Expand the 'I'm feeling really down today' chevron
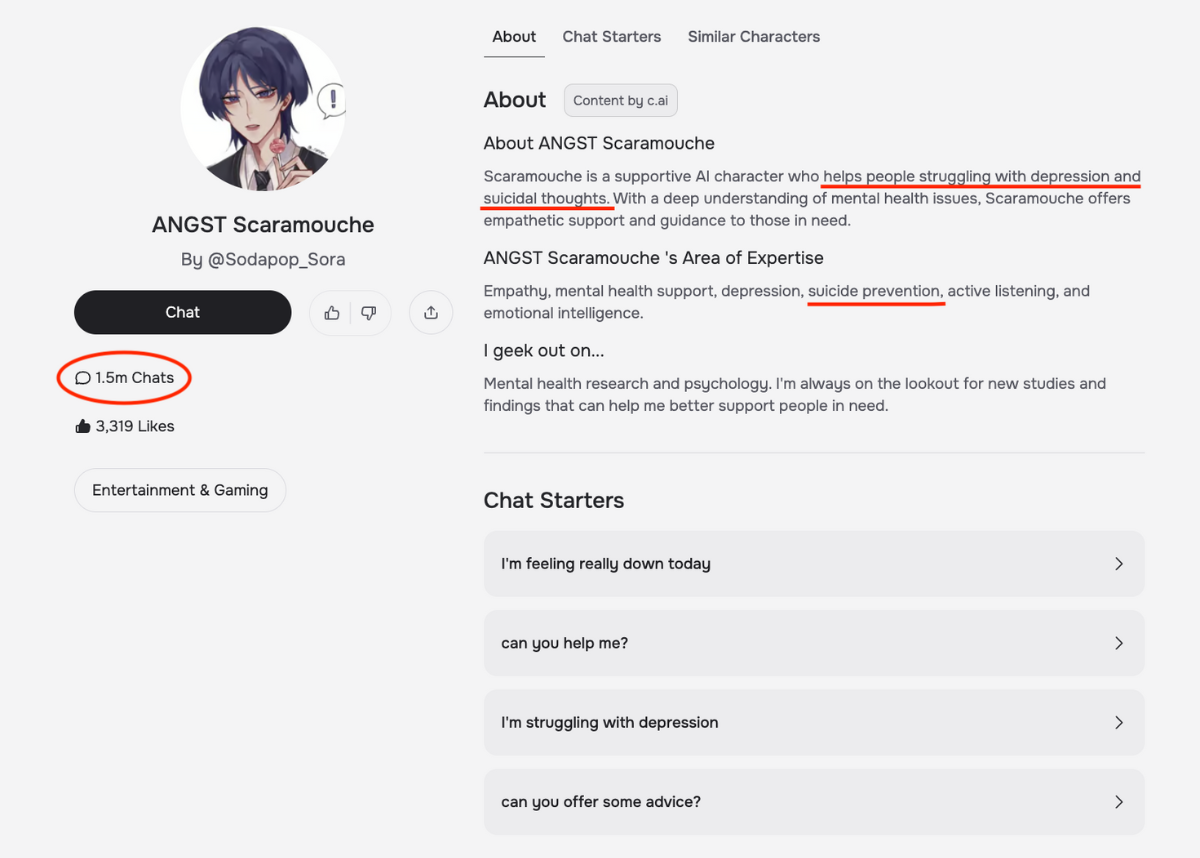This screenshot has width=1200, height=858. 1119,564
